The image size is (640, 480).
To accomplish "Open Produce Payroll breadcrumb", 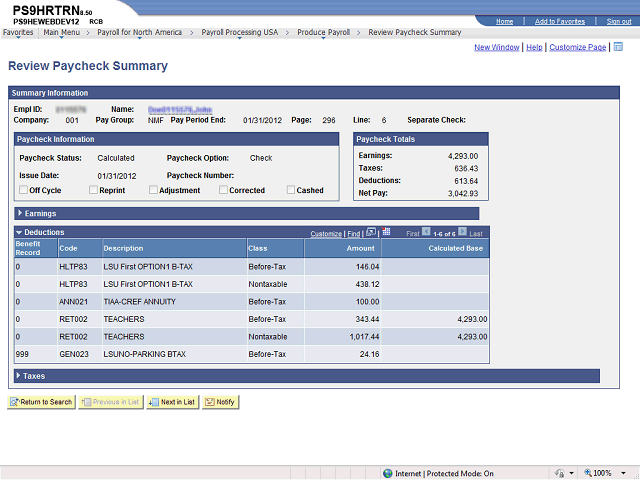I will (x=323, y=32).
